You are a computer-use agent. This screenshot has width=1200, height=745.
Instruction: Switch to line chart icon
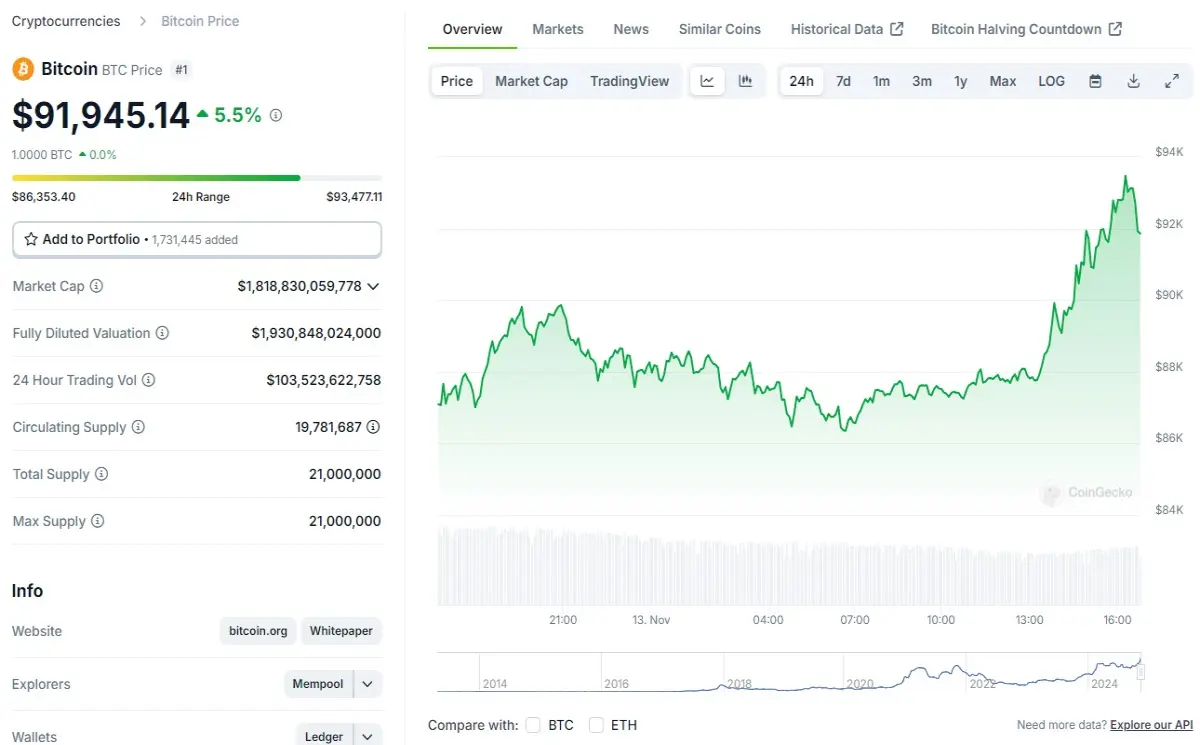coord(707,81)
